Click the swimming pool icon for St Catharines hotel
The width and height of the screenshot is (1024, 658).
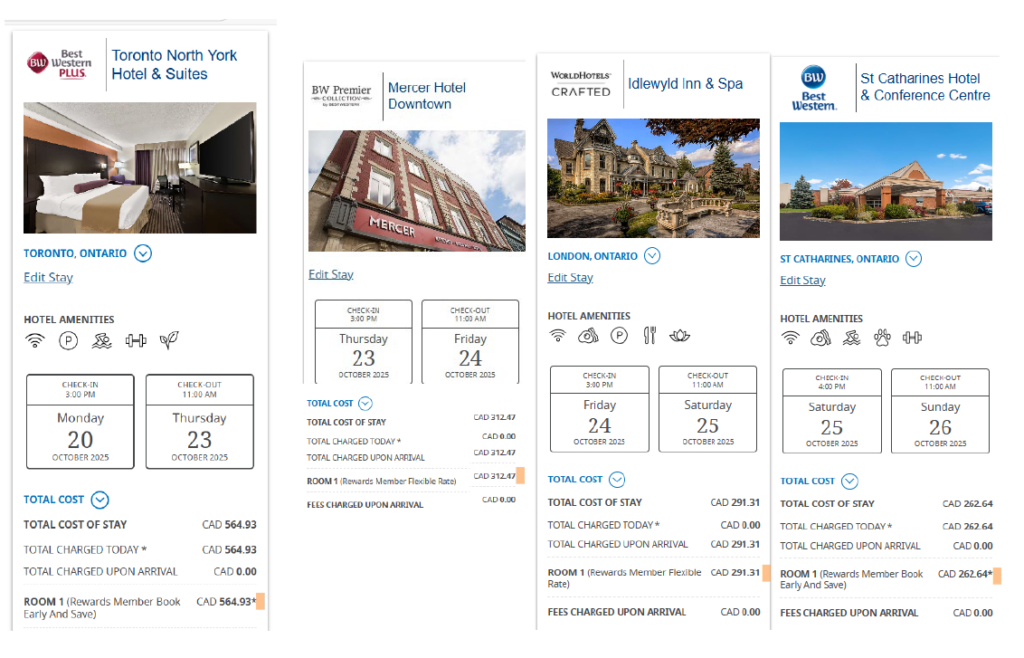tap(852, 337)
